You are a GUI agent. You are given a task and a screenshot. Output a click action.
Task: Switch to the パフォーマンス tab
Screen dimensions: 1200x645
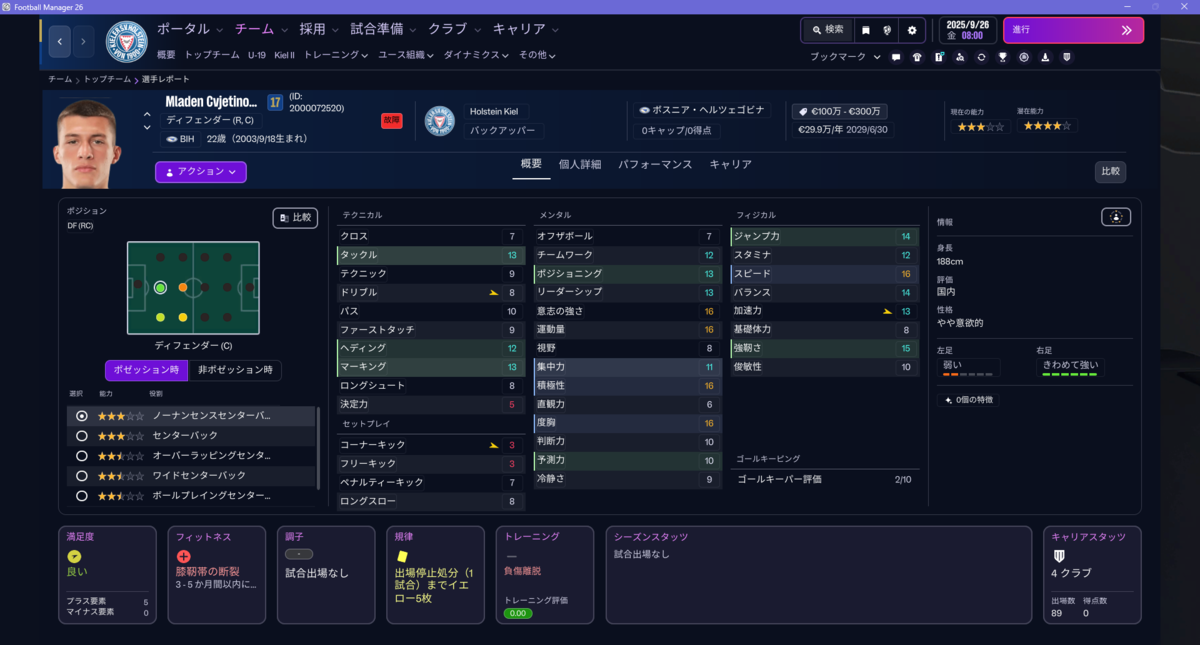point(655,164)
